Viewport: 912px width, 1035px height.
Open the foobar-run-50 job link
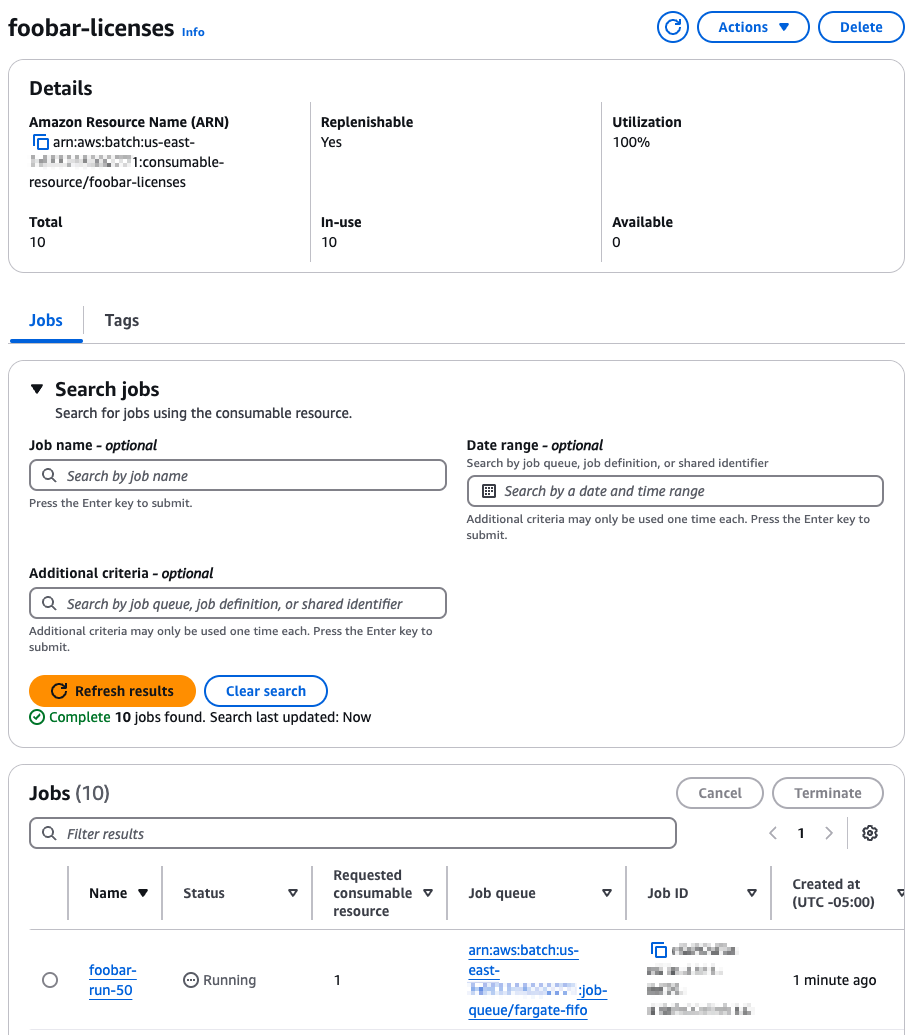(x=112, y=980)
